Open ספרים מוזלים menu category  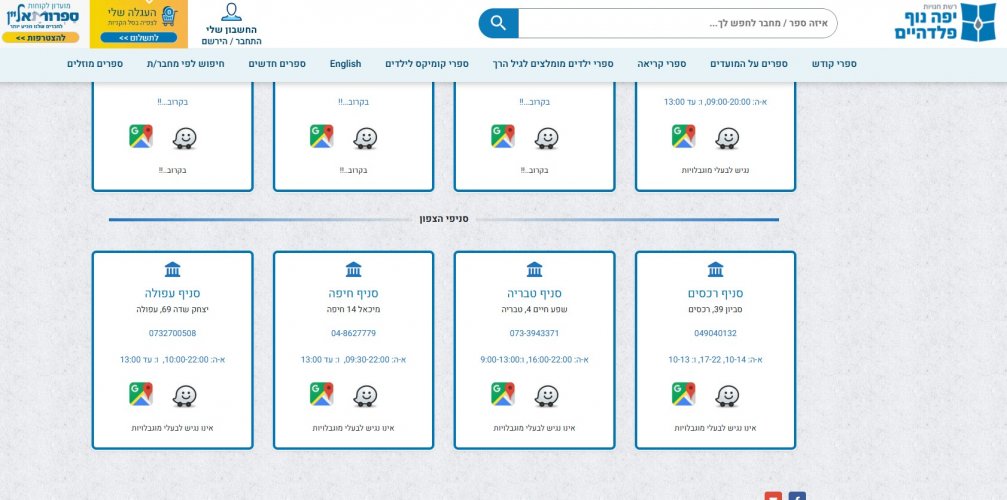(95, 64)
